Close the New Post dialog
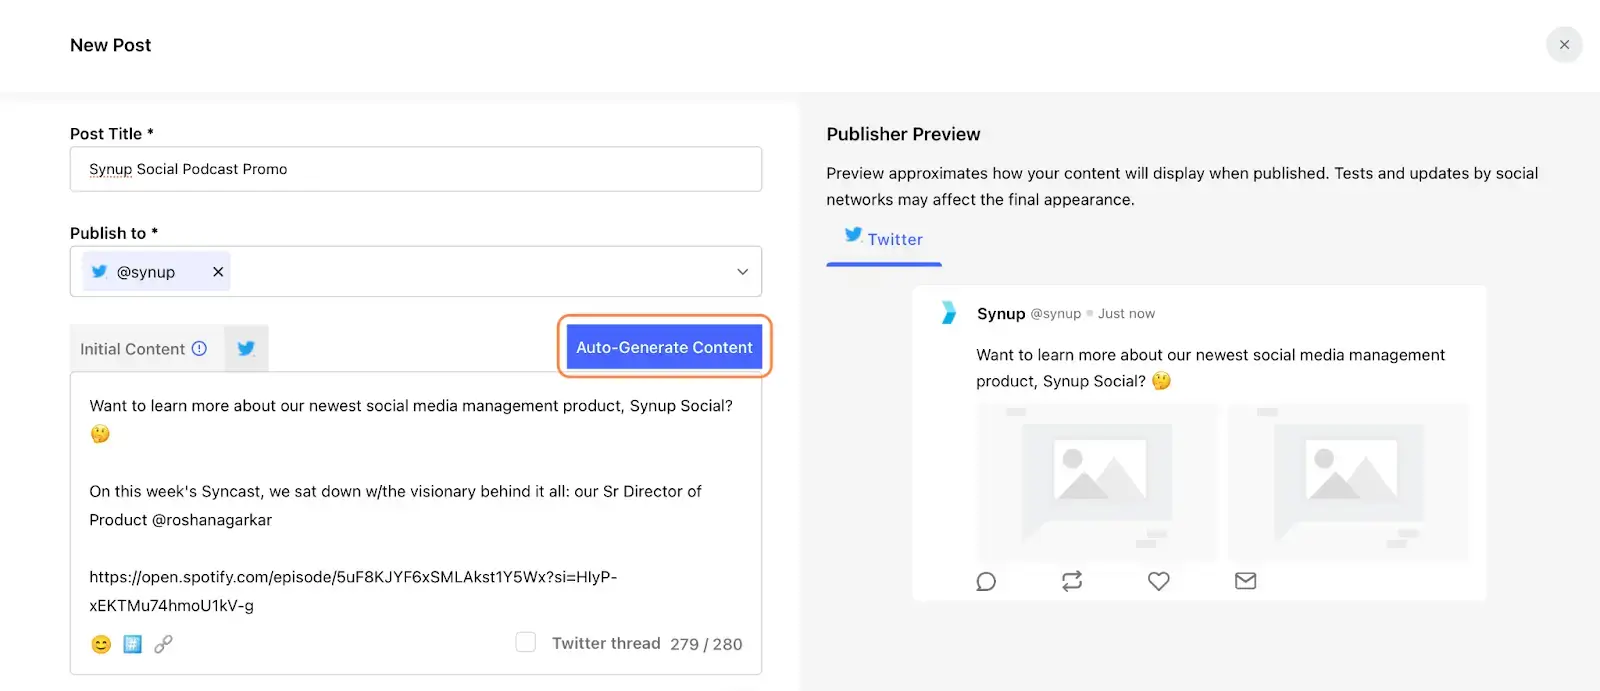Screen dimensions: 1600x691 coord(1564,45)
